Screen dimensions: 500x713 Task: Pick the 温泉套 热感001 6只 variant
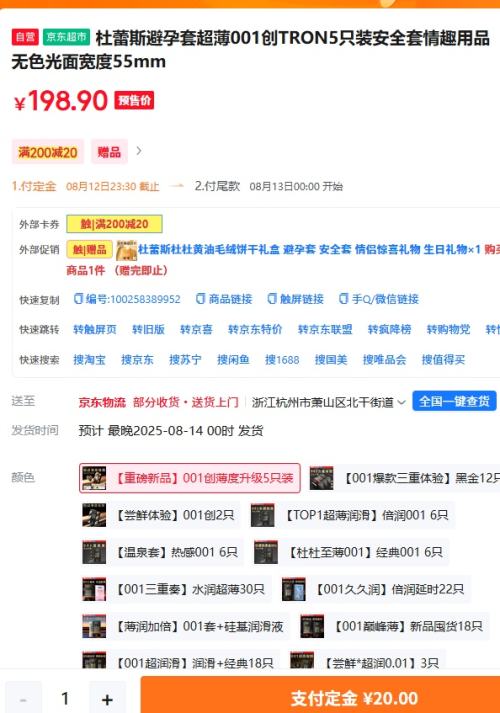click(161, 552)
